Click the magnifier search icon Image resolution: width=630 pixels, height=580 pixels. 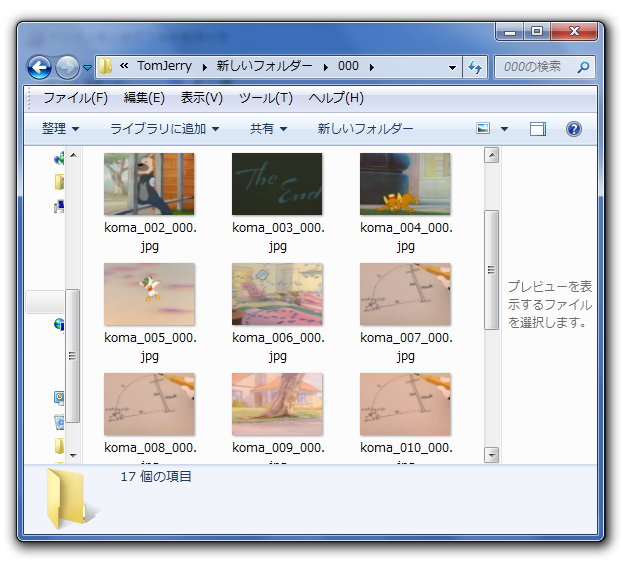pyautogui.click(x=583, y=67)
